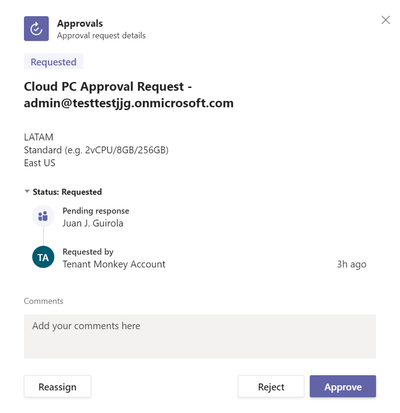The image size is (400, 413).
Task: Click the LATAM text line
Action: pos(39,137)
